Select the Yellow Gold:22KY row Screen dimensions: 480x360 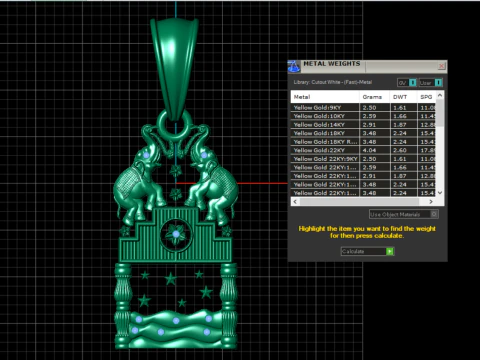coord(363,150)
